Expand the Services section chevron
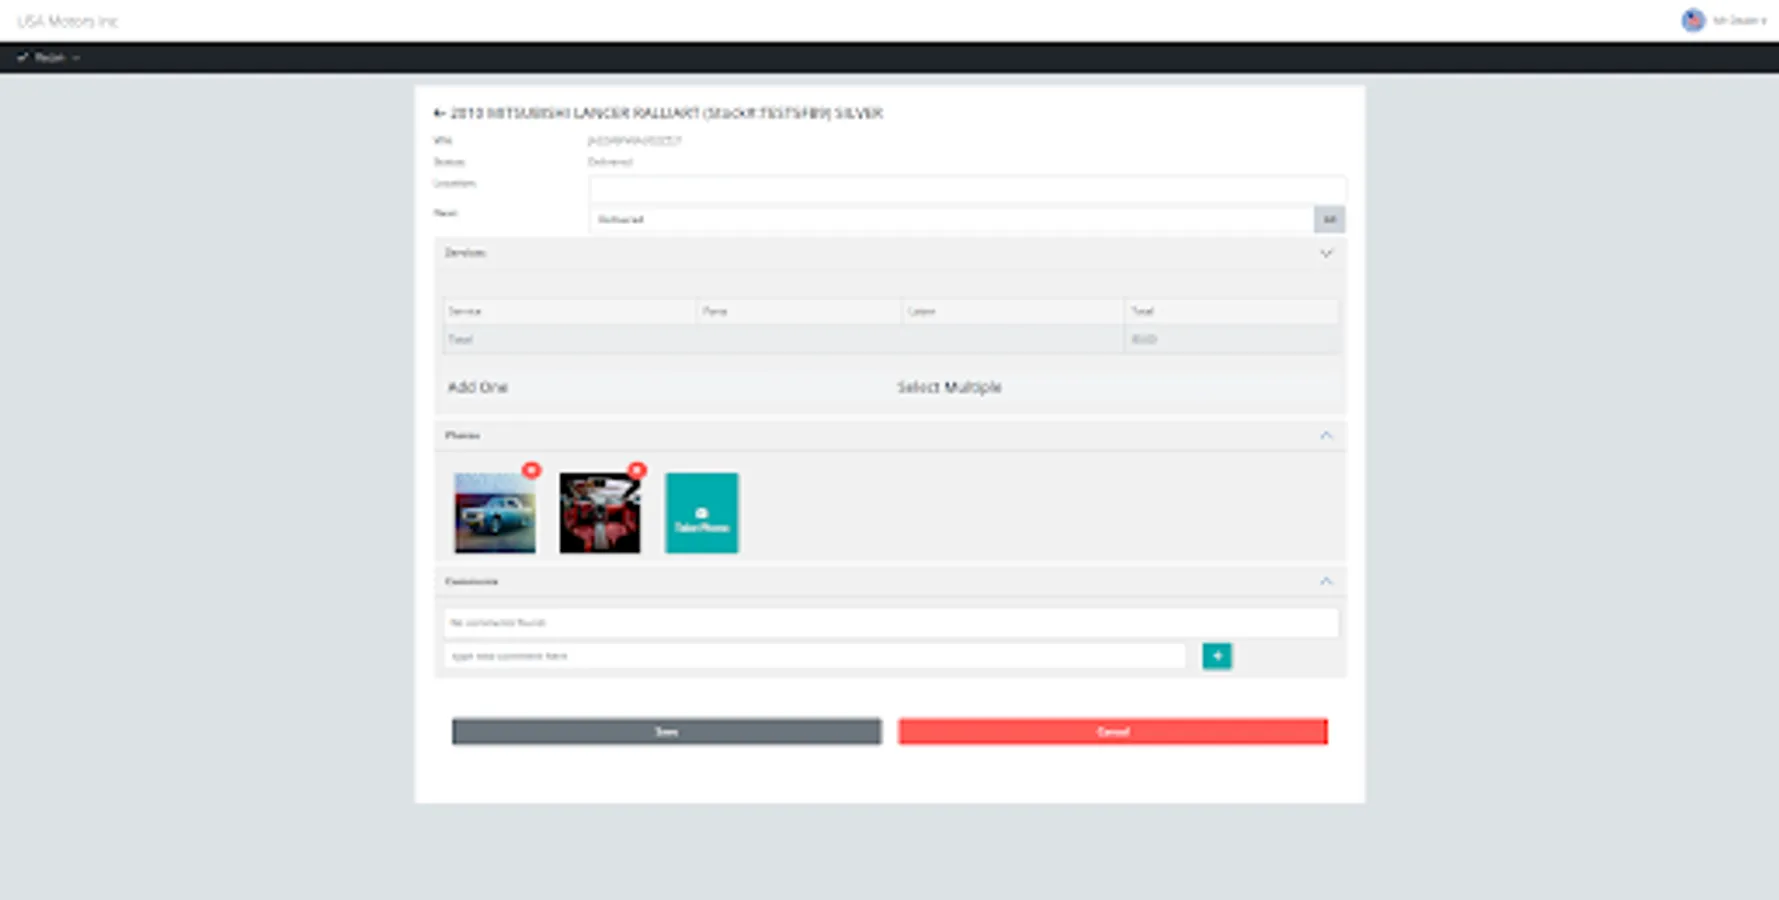The height and width of the screenshot is (900, 1779). pos(1326,254)
